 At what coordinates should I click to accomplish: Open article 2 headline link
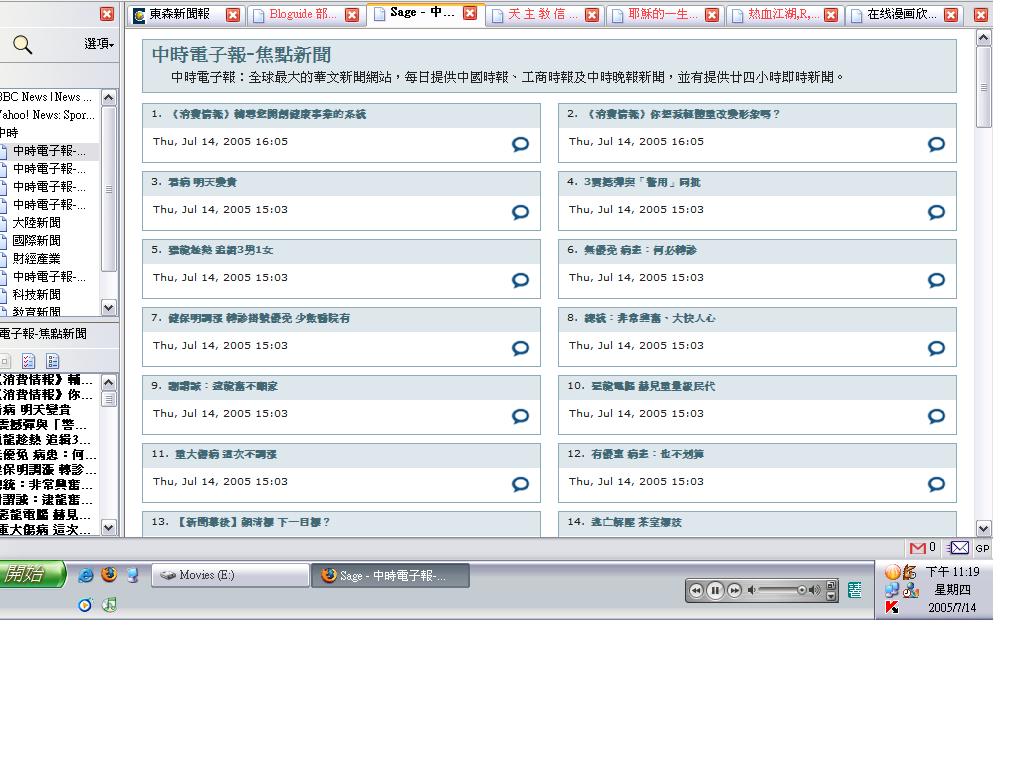(682, 114)
